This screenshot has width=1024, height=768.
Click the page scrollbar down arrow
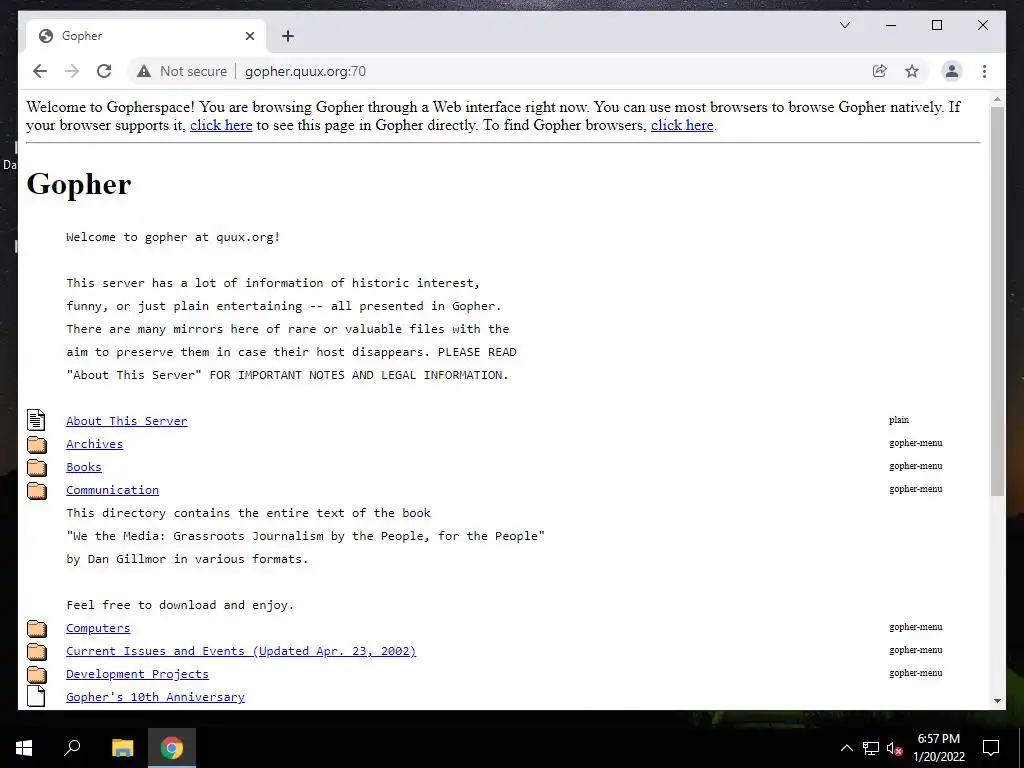point(997,701)
